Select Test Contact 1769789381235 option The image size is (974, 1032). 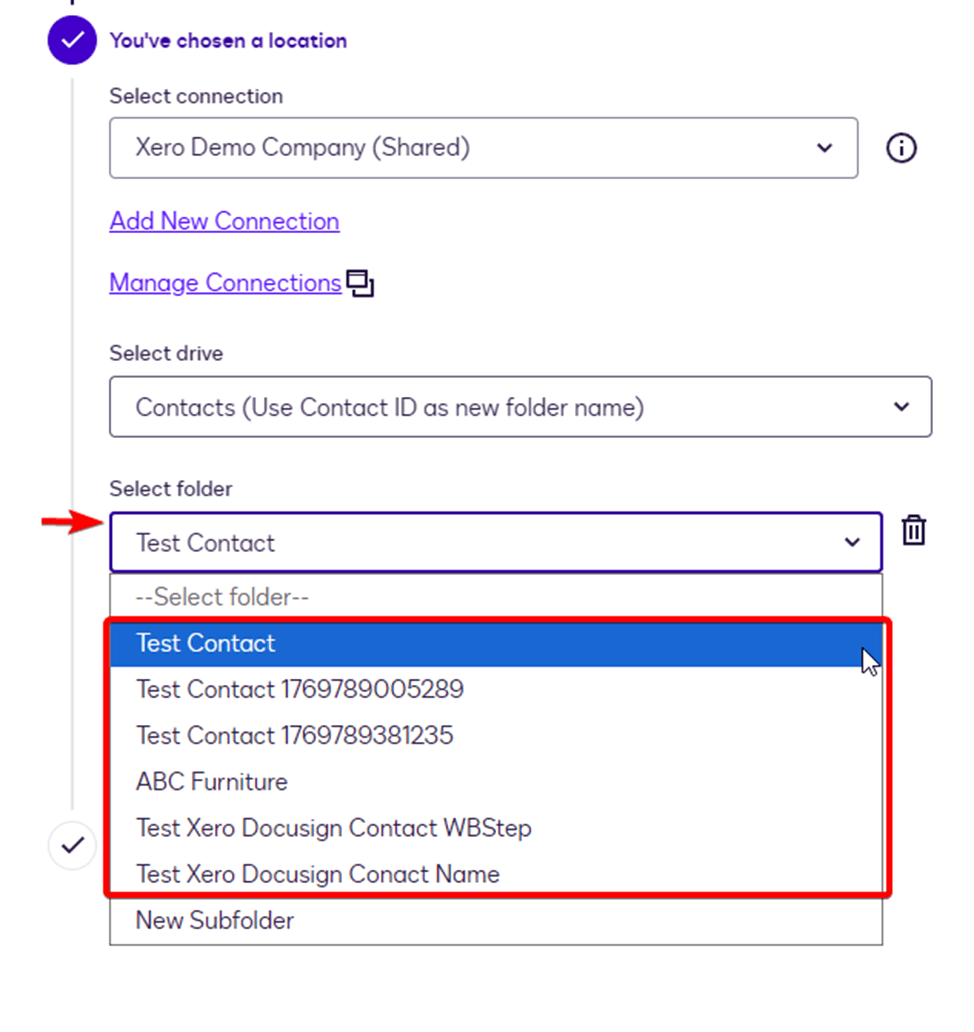pos(295,736)
